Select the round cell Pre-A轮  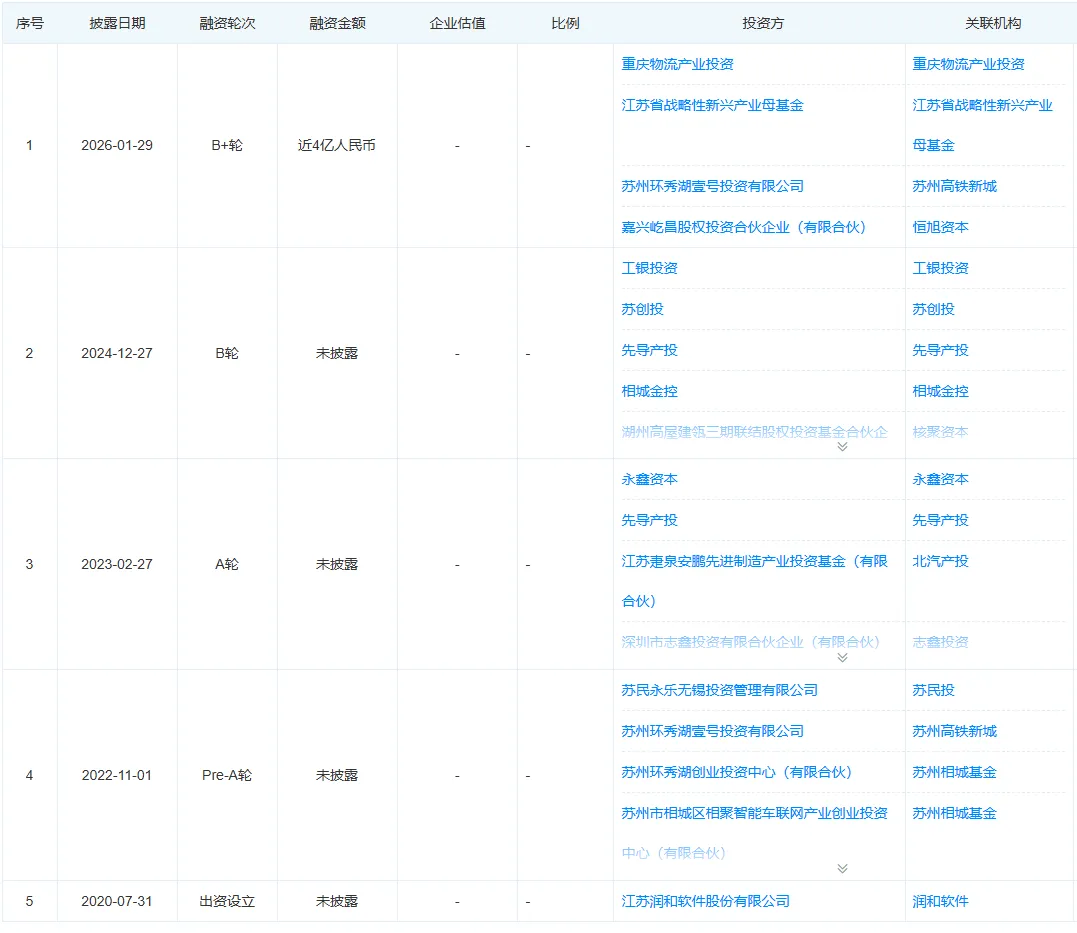click(x=227, y=776)
